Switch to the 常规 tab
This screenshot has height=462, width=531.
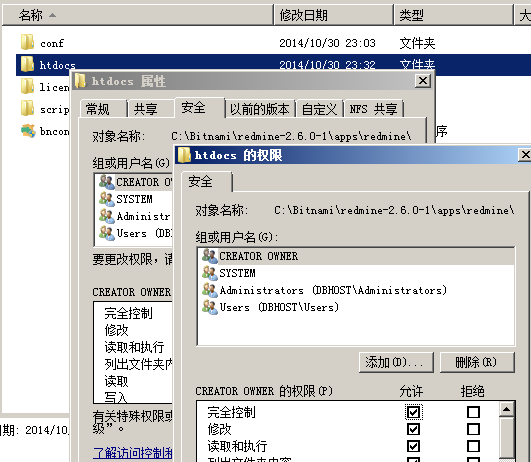[103, 109]
